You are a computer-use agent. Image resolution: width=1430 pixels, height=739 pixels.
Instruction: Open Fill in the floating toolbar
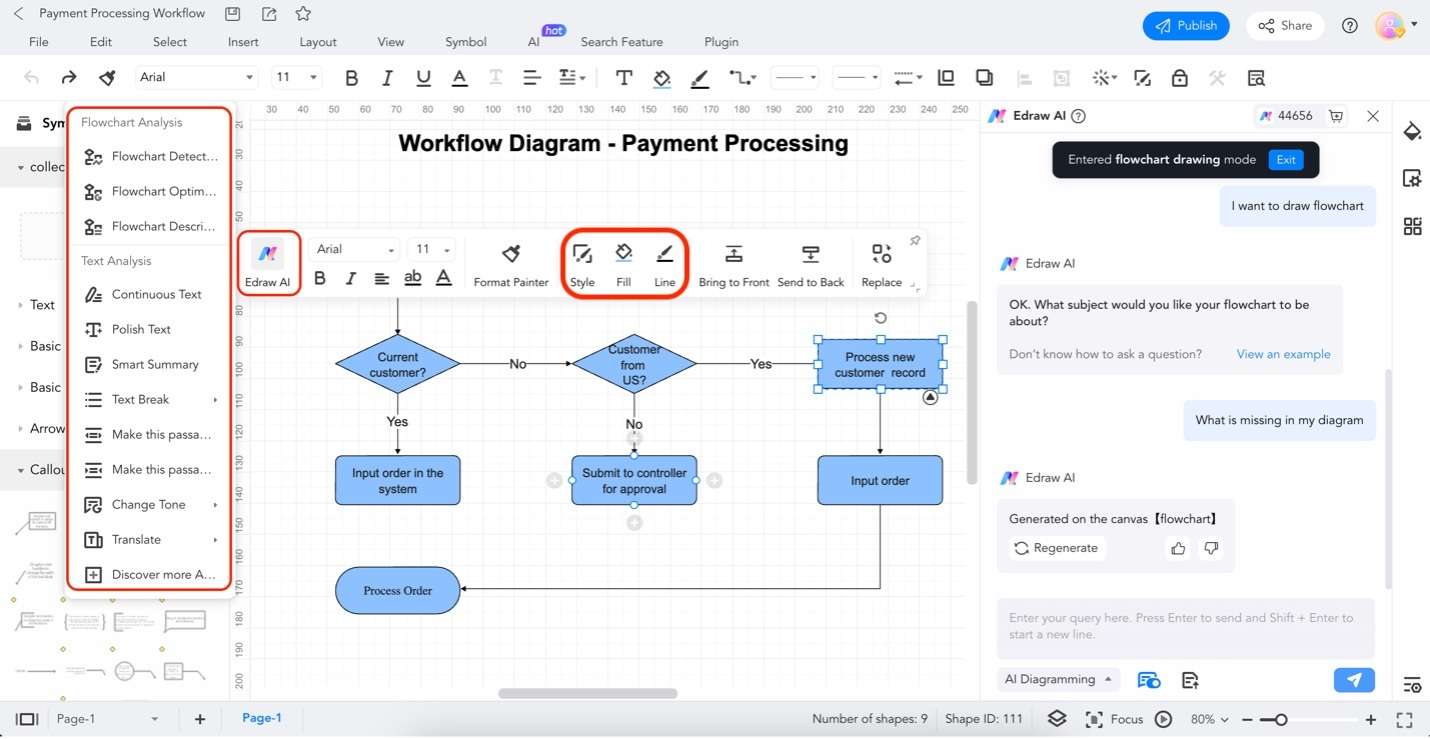[624, 265]
